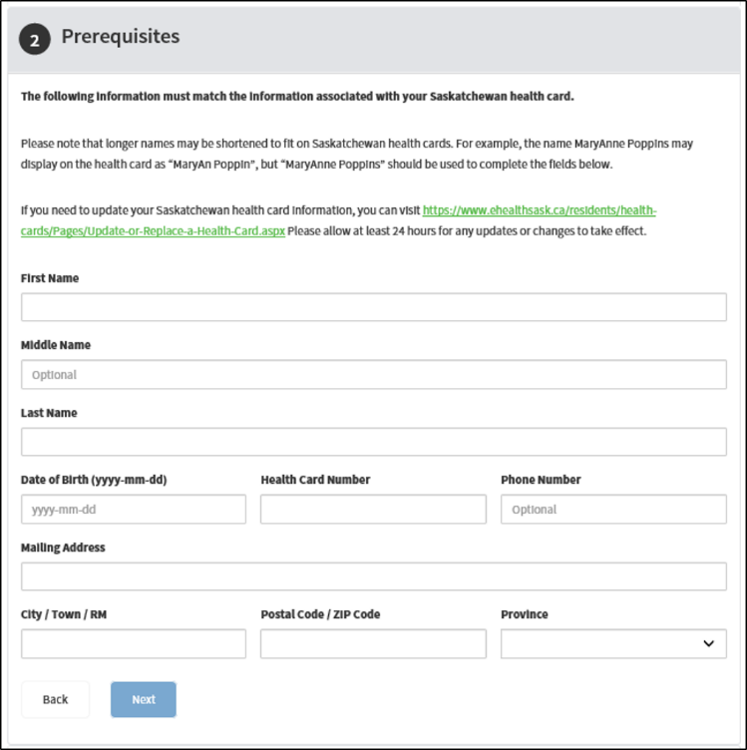Image resolution: width=747 pixels, height=750 pixels.
Task: Expand the Province combo box
Action: (614, 644)
